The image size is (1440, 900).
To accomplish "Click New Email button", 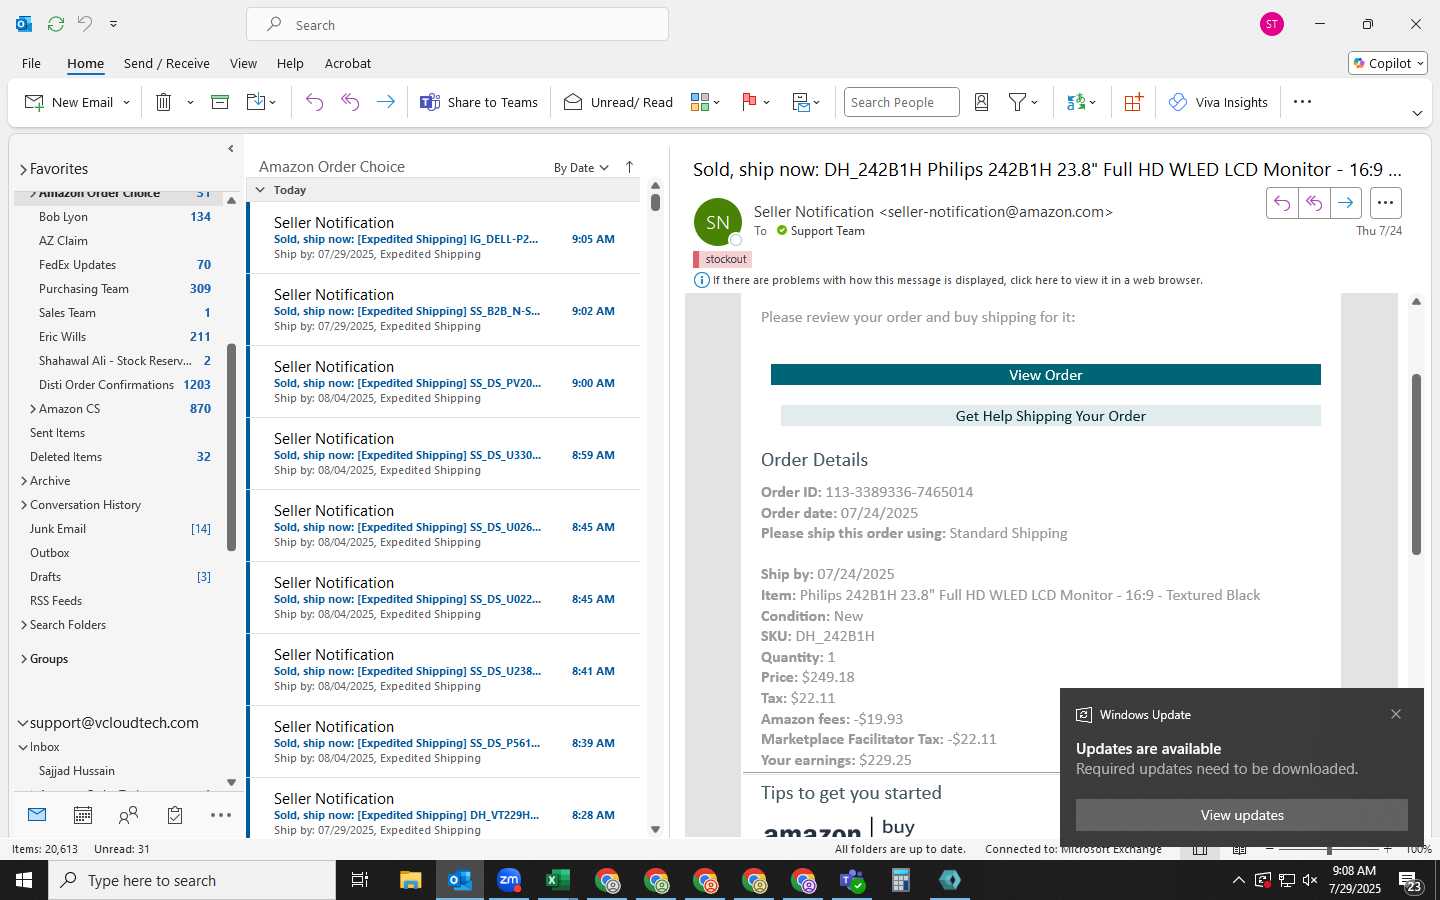I will tap(69, 102).
